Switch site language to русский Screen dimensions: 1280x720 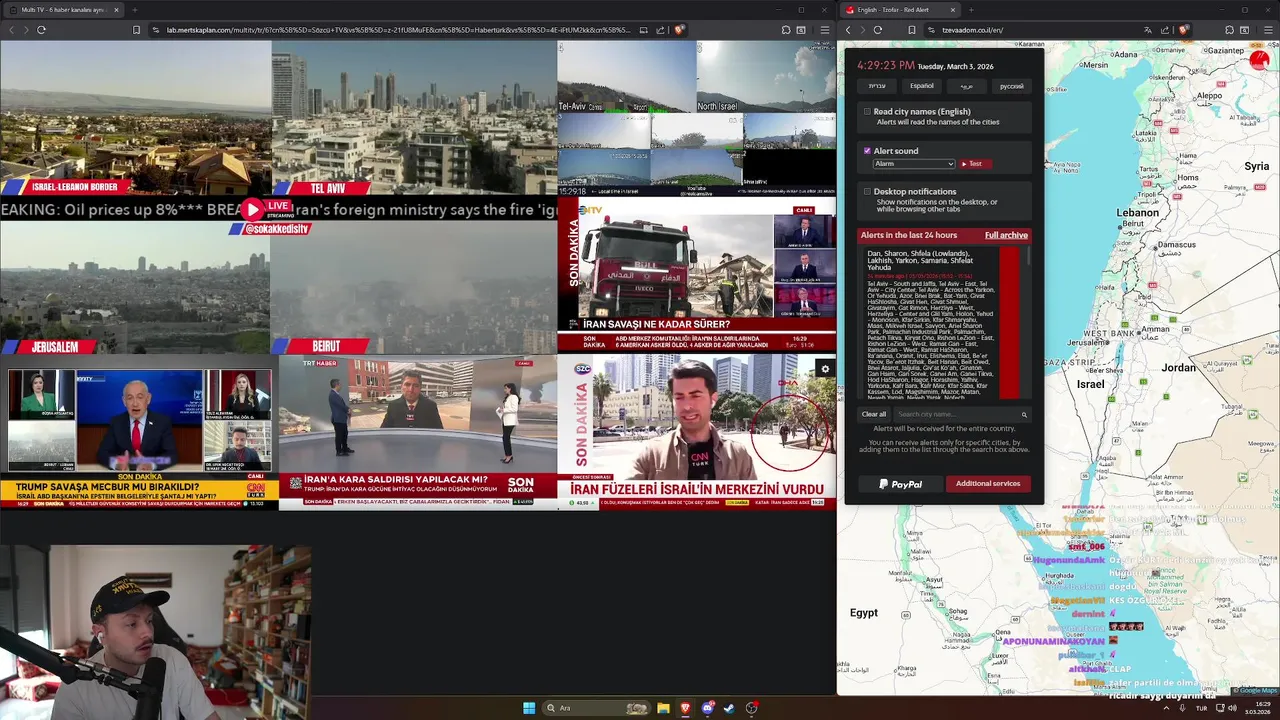(1012, 86)
